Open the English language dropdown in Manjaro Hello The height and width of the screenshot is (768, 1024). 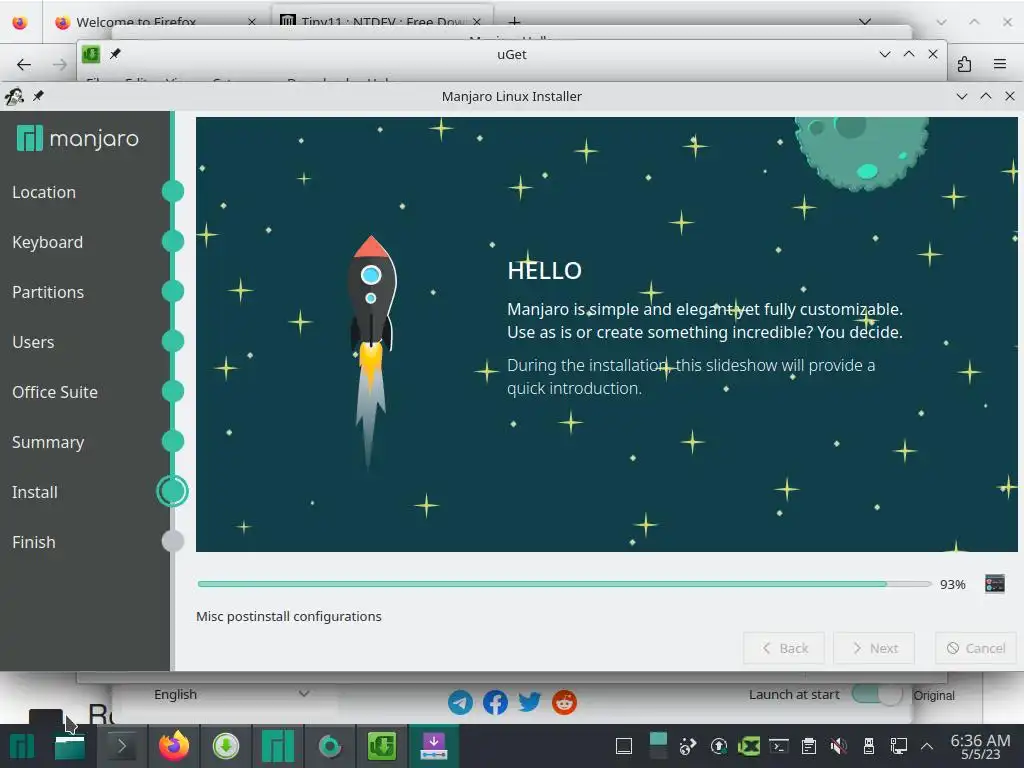pos(230,694)
